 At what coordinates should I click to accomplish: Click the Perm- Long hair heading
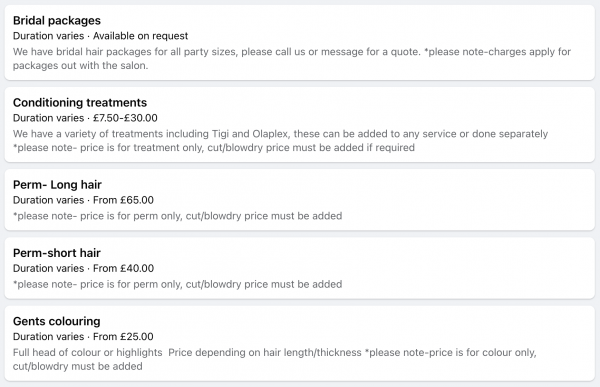[57, 185]
